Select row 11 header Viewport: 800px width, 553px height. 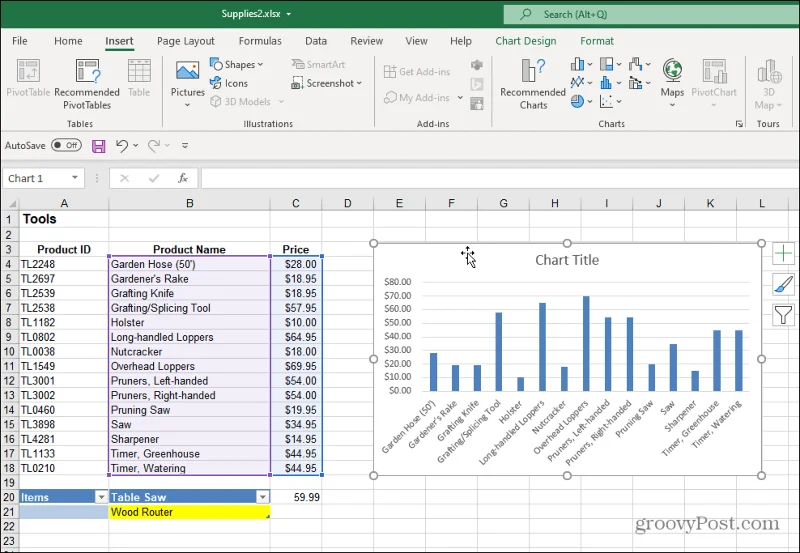coord(9,366)
